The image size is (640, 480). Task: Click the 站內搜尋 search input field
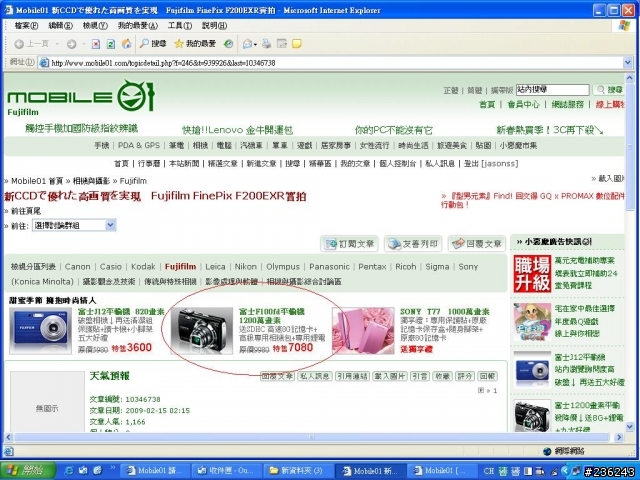(553, 90)
